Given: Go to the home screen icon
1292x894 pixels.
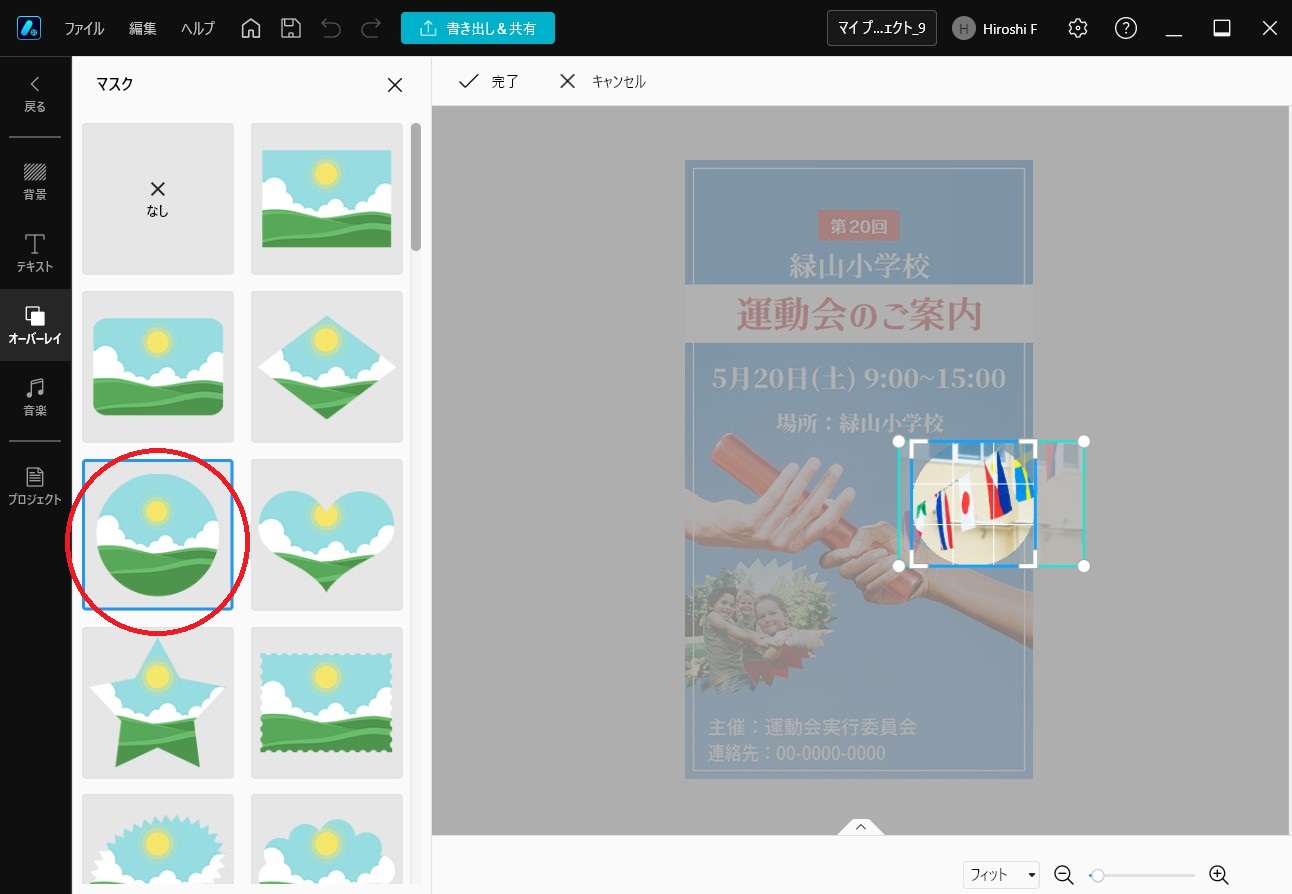Looking at the screenshot, I should [252, 28].
